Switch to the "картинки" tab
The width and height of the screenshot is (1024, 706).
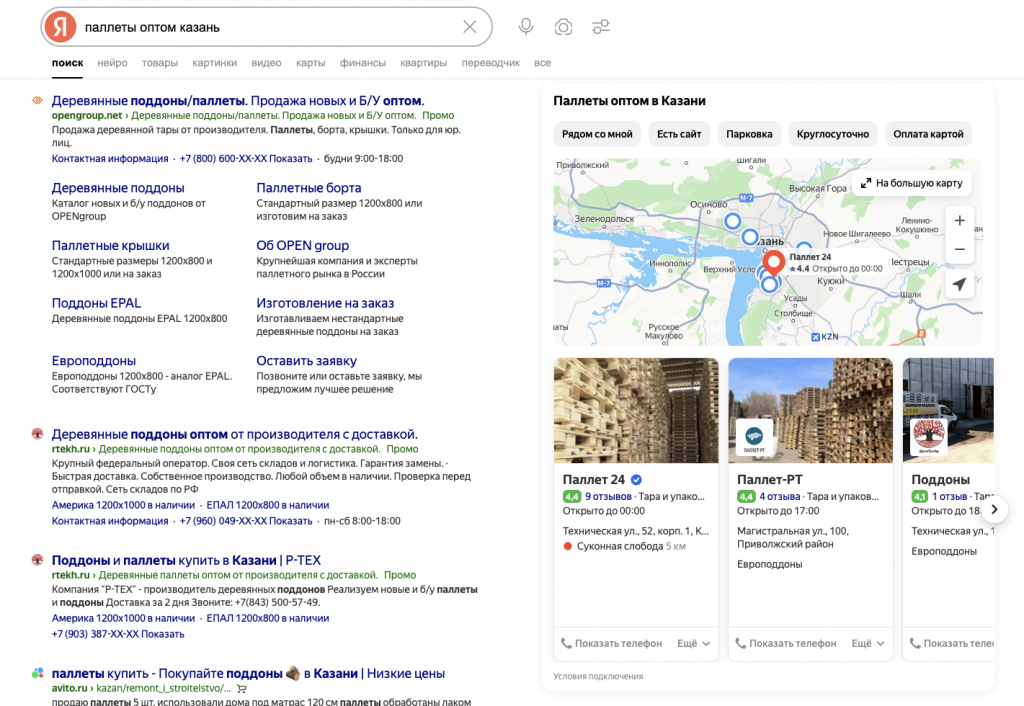point(215,63)
